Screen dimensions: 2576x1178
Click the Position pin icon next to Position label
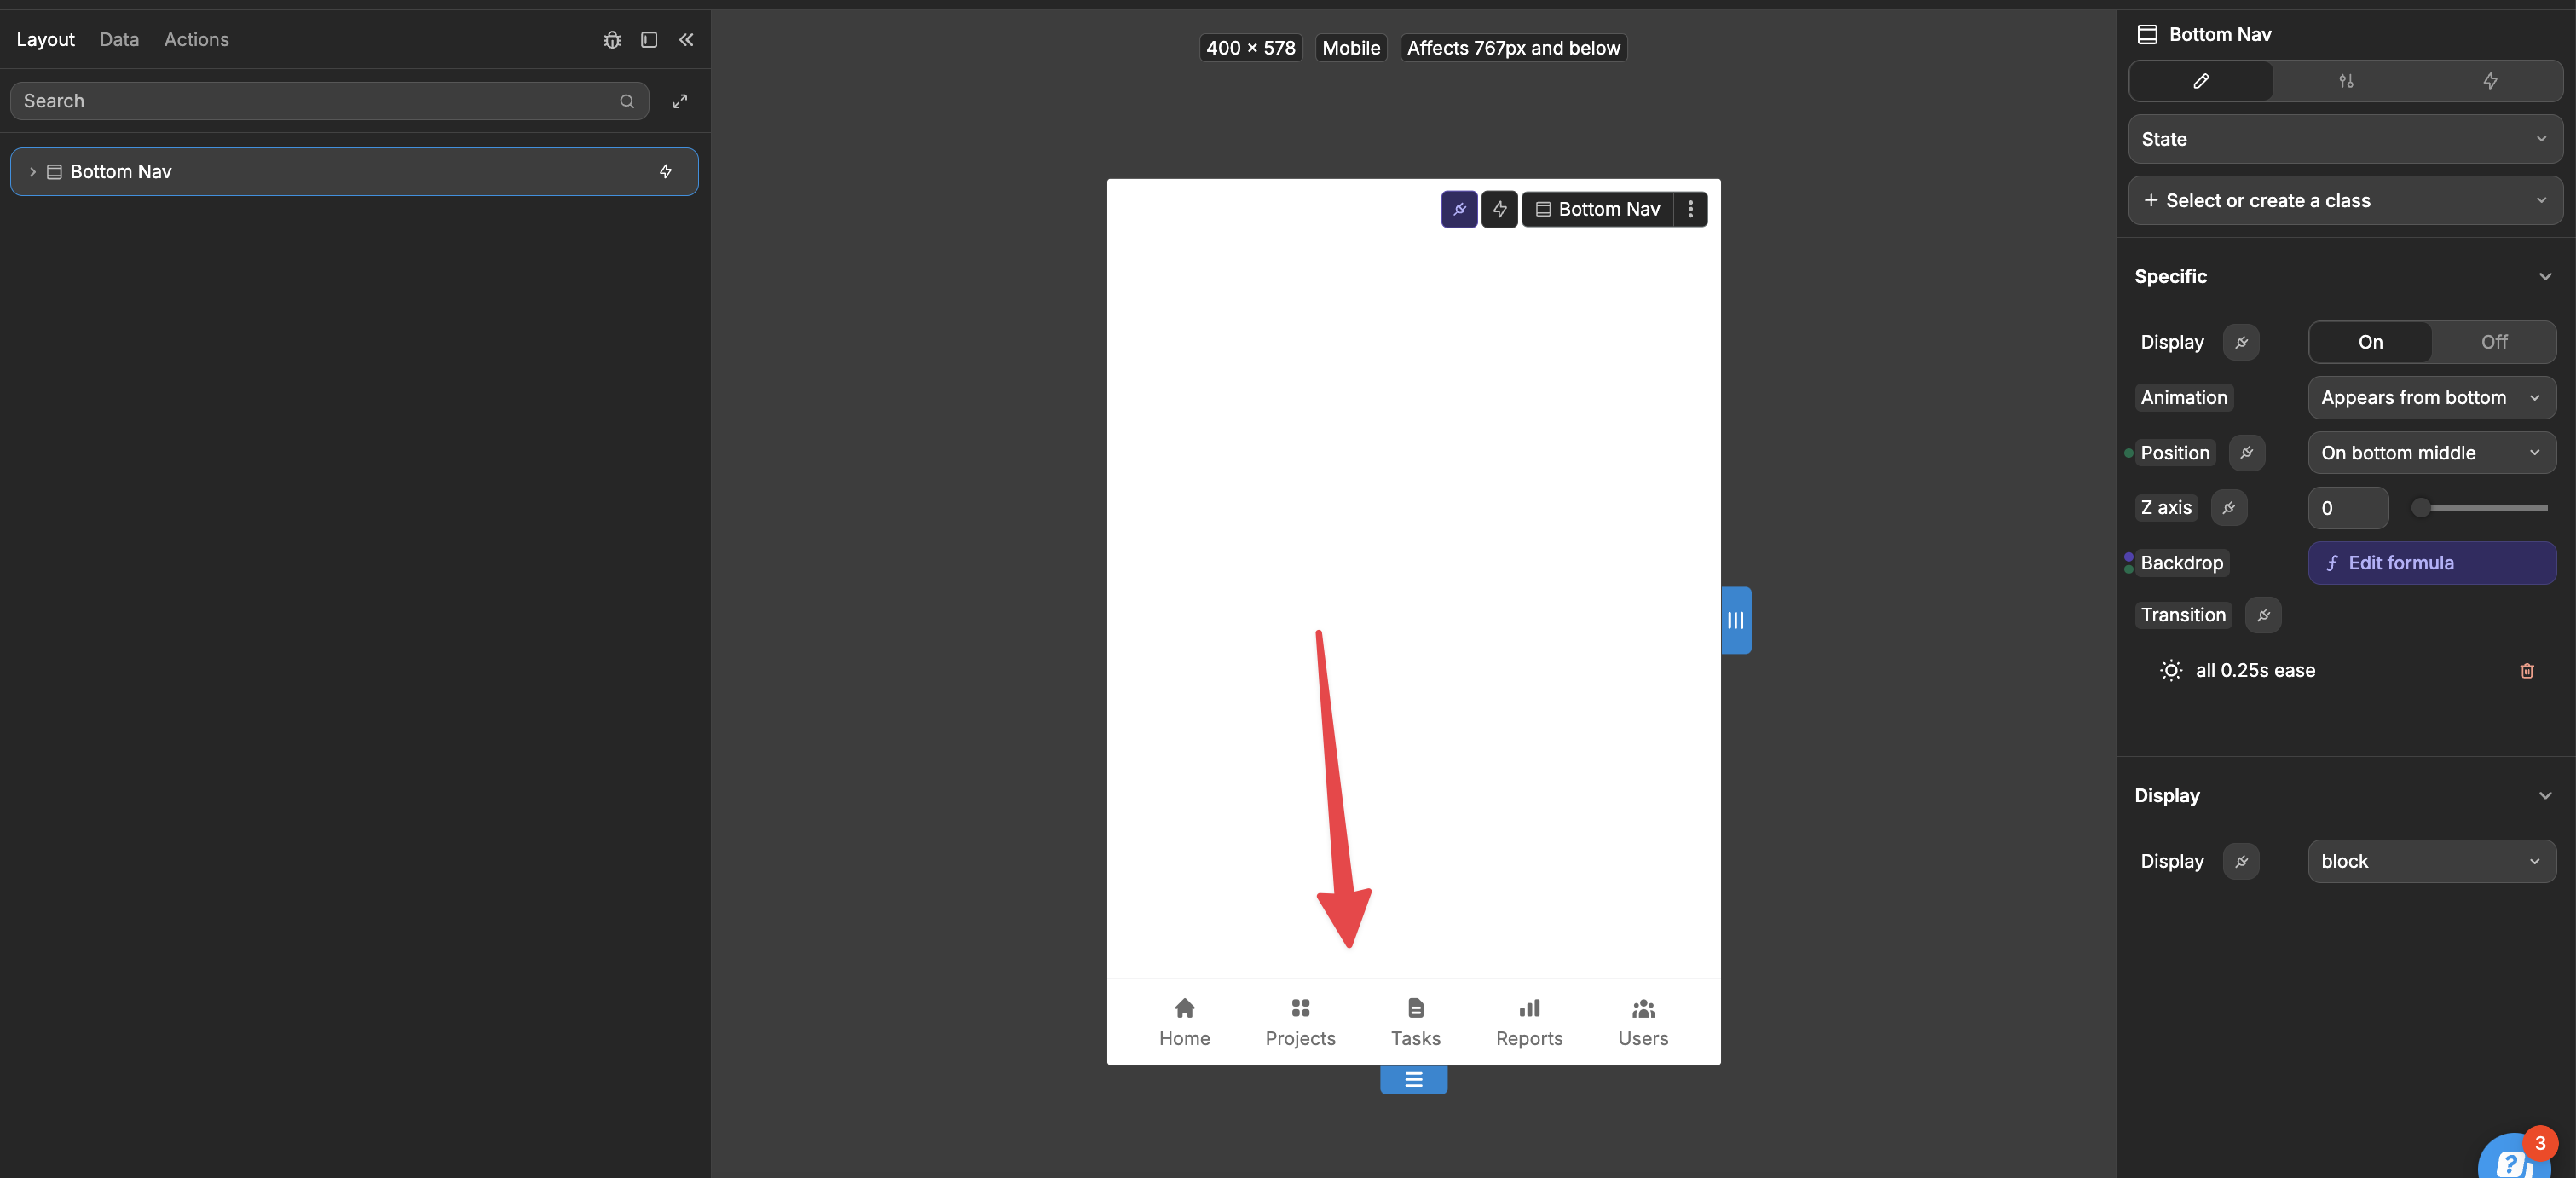[2246, 452]
